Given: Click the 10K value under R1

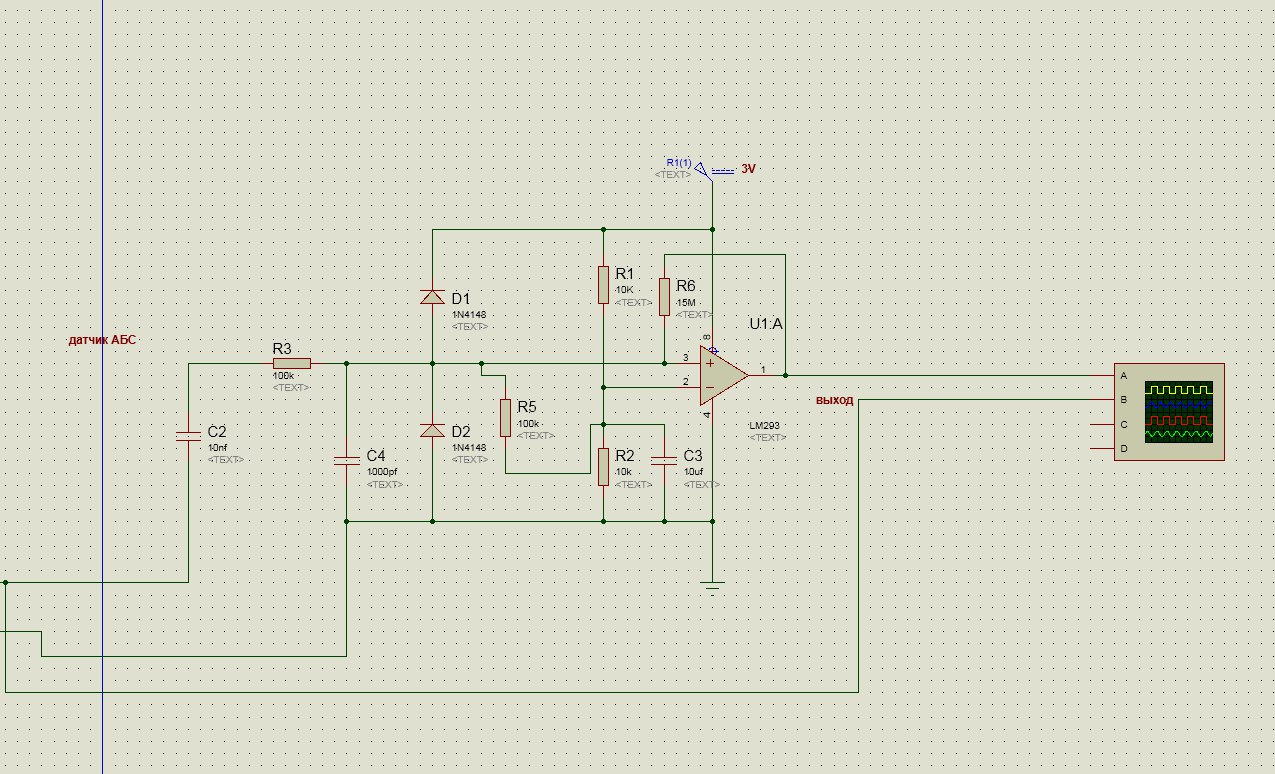Looking at the screenshot, I should (x=625, y=290).
